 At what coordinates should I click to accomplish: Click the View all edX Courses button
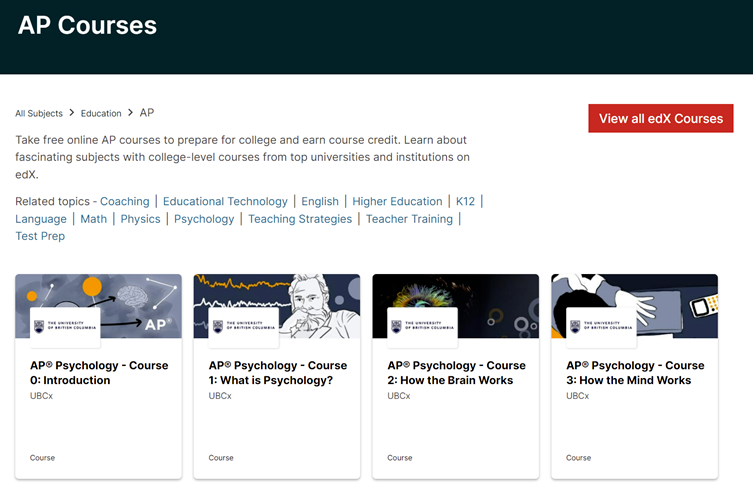coord(660,118)
